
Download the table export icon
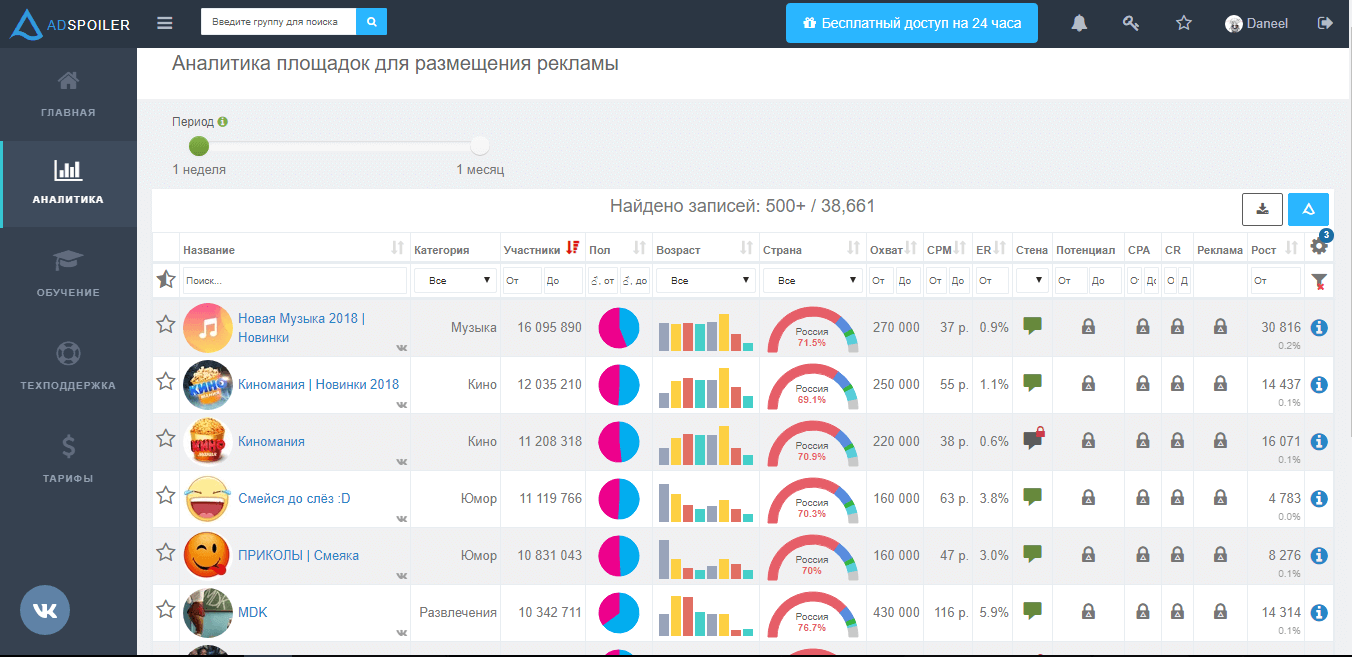tap(1262, 209)
